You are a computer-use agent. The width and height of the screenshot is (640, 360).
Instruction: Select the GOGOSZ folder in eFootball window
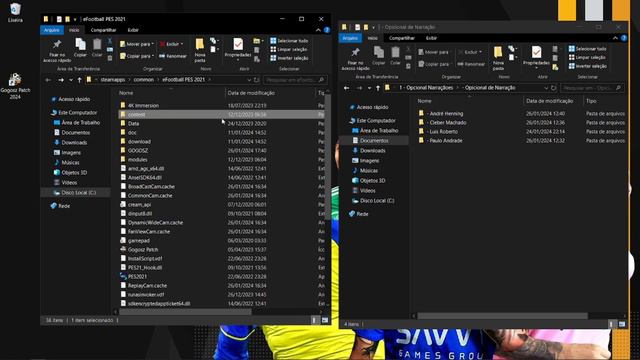[x=138, y=150]
